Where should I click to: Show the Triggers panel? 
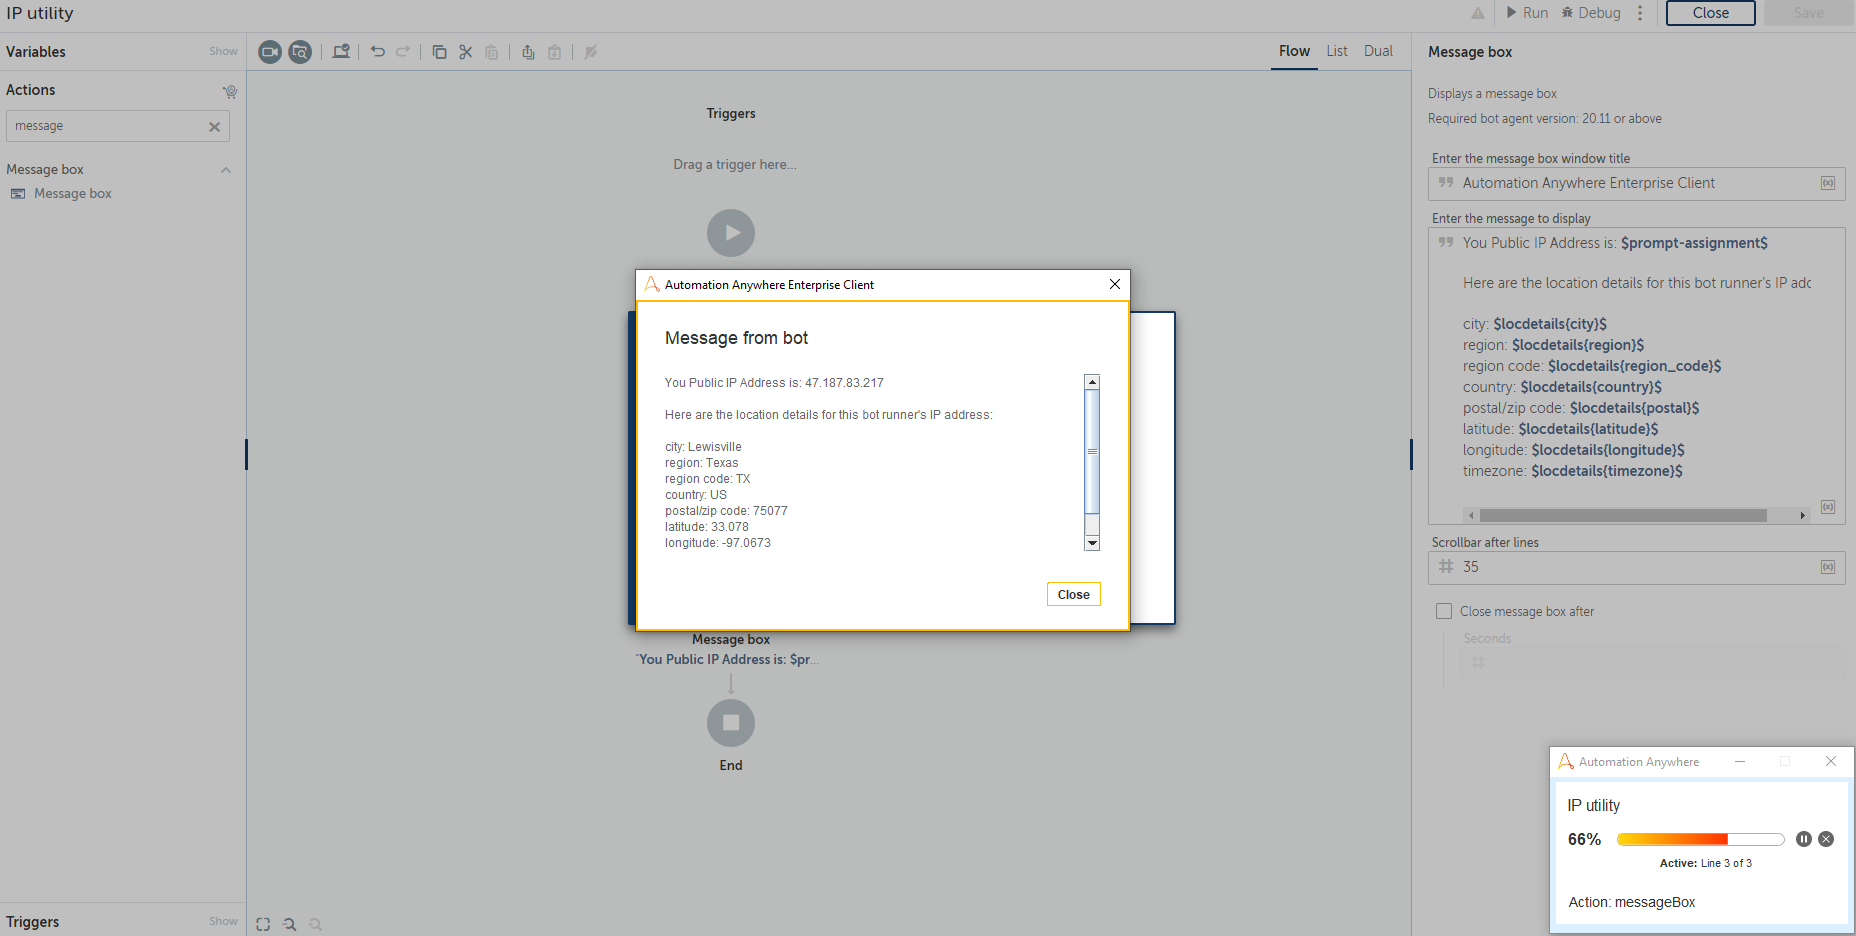click(x=223, y=921)
